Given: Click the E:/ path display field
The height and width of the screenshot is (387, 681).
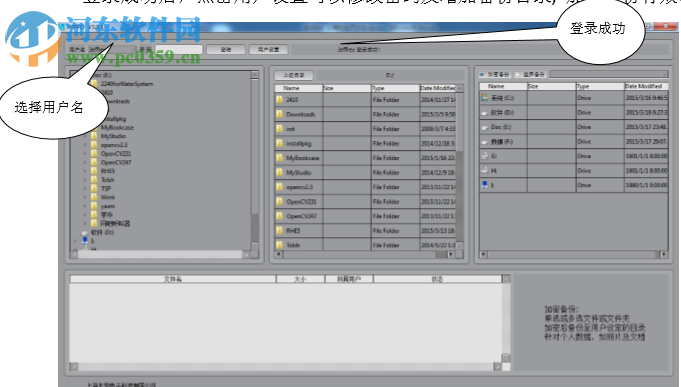Looking at the screenshot, I should 390,75.
